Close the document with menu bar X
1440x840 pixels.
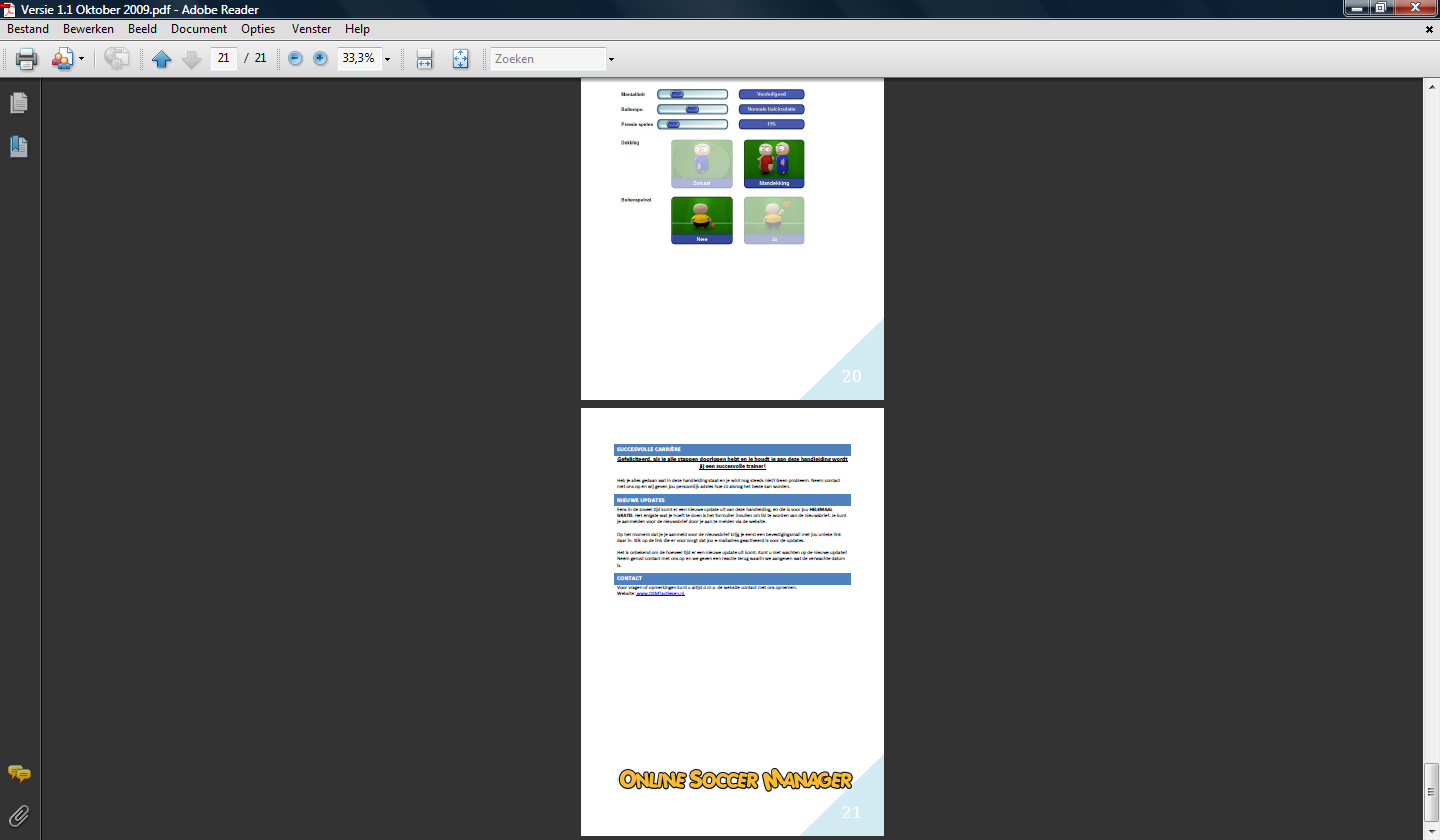(1429, 29)
